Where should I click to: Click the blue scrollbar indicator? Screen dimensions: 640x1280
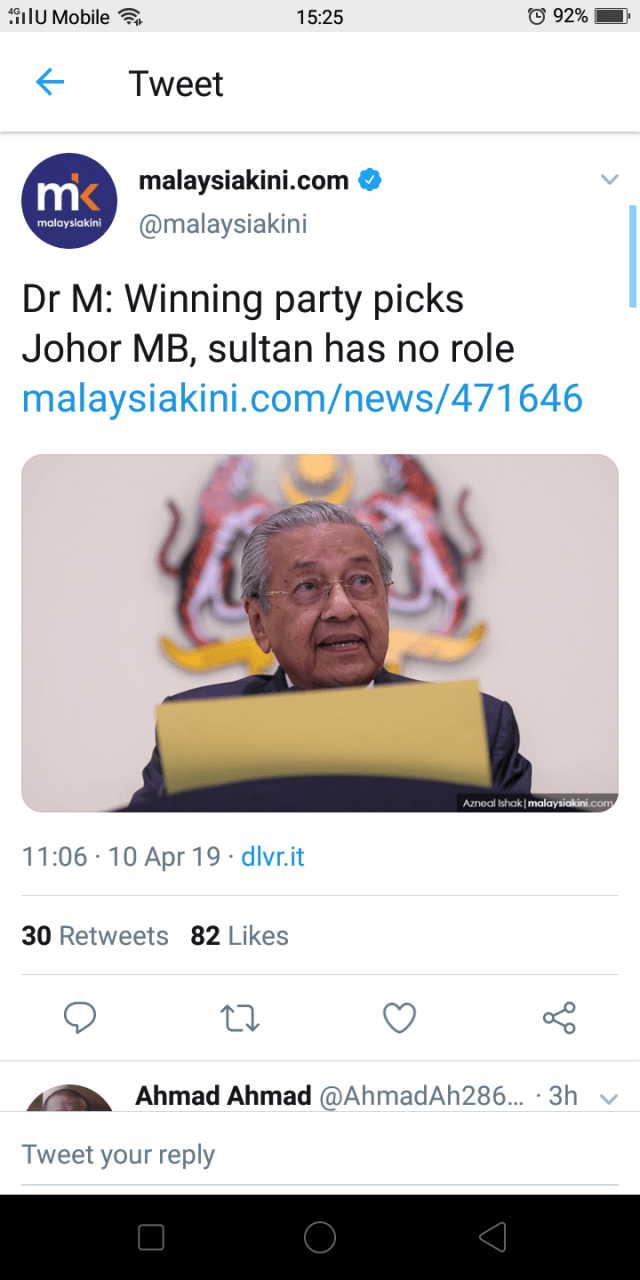pyautogui.click(x=632, y=256)
